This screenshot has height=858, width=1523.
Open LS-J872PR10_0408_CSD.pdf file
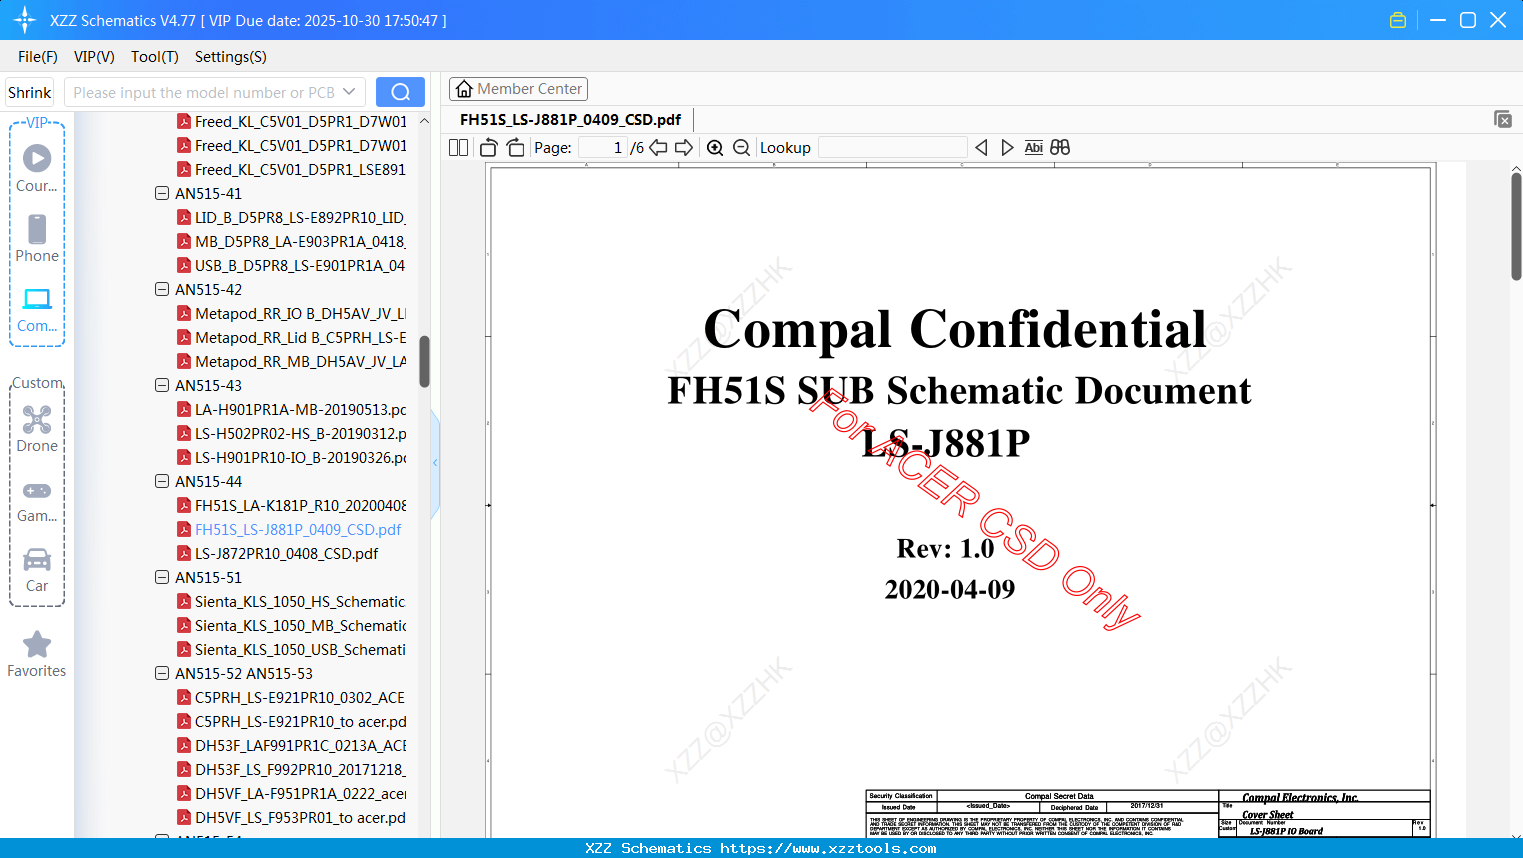coord(278,553)
